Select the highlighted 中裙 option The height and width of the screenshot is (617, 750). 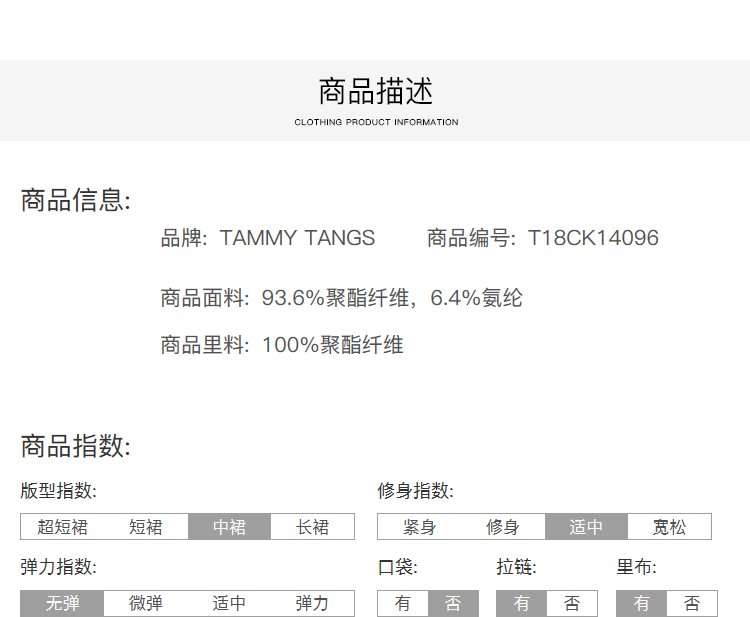point(229,527)
